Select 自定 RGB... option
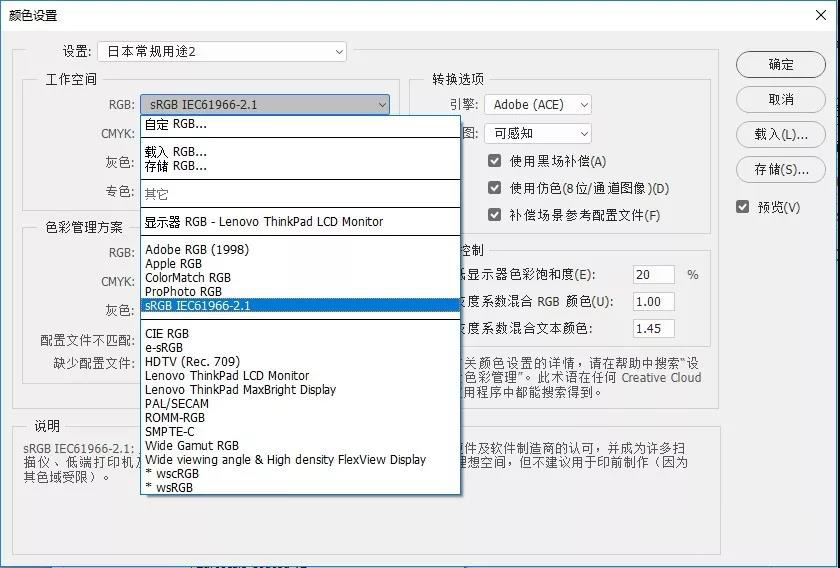This screenshot has height=568, width=840. (176, 125)
